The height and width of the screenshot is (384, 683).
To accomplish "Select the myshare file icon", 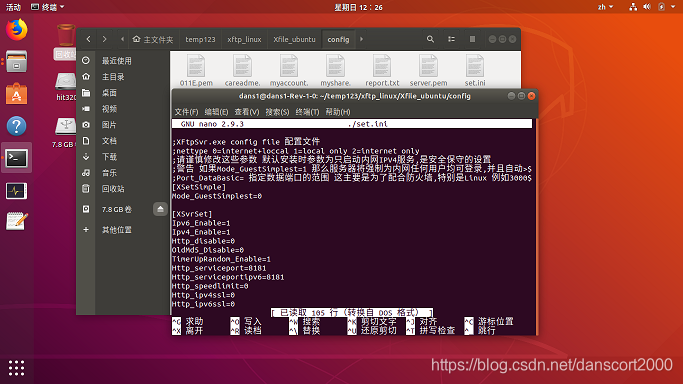I will click(x=335, y=70).
